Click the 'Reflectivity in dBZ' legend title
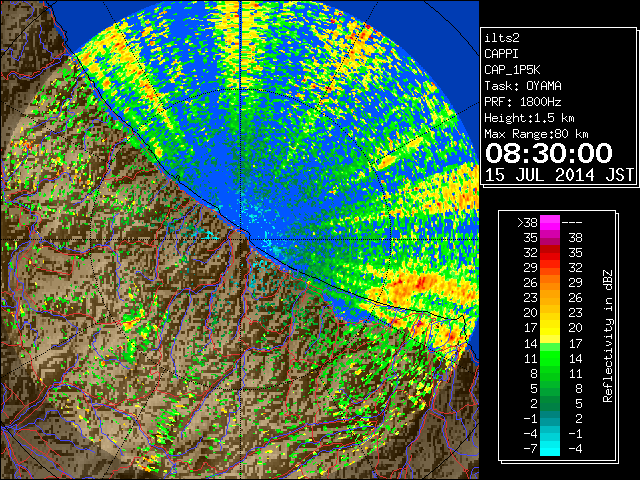Image resolution: width=640 pixels, height=480 pixels. click(x=607, y=336)
